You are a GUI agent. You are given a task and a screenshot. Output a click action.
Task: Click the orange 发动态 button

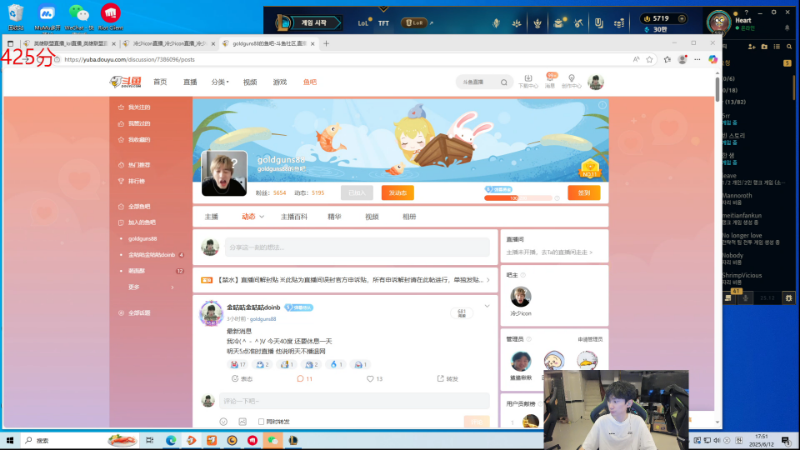397,193
